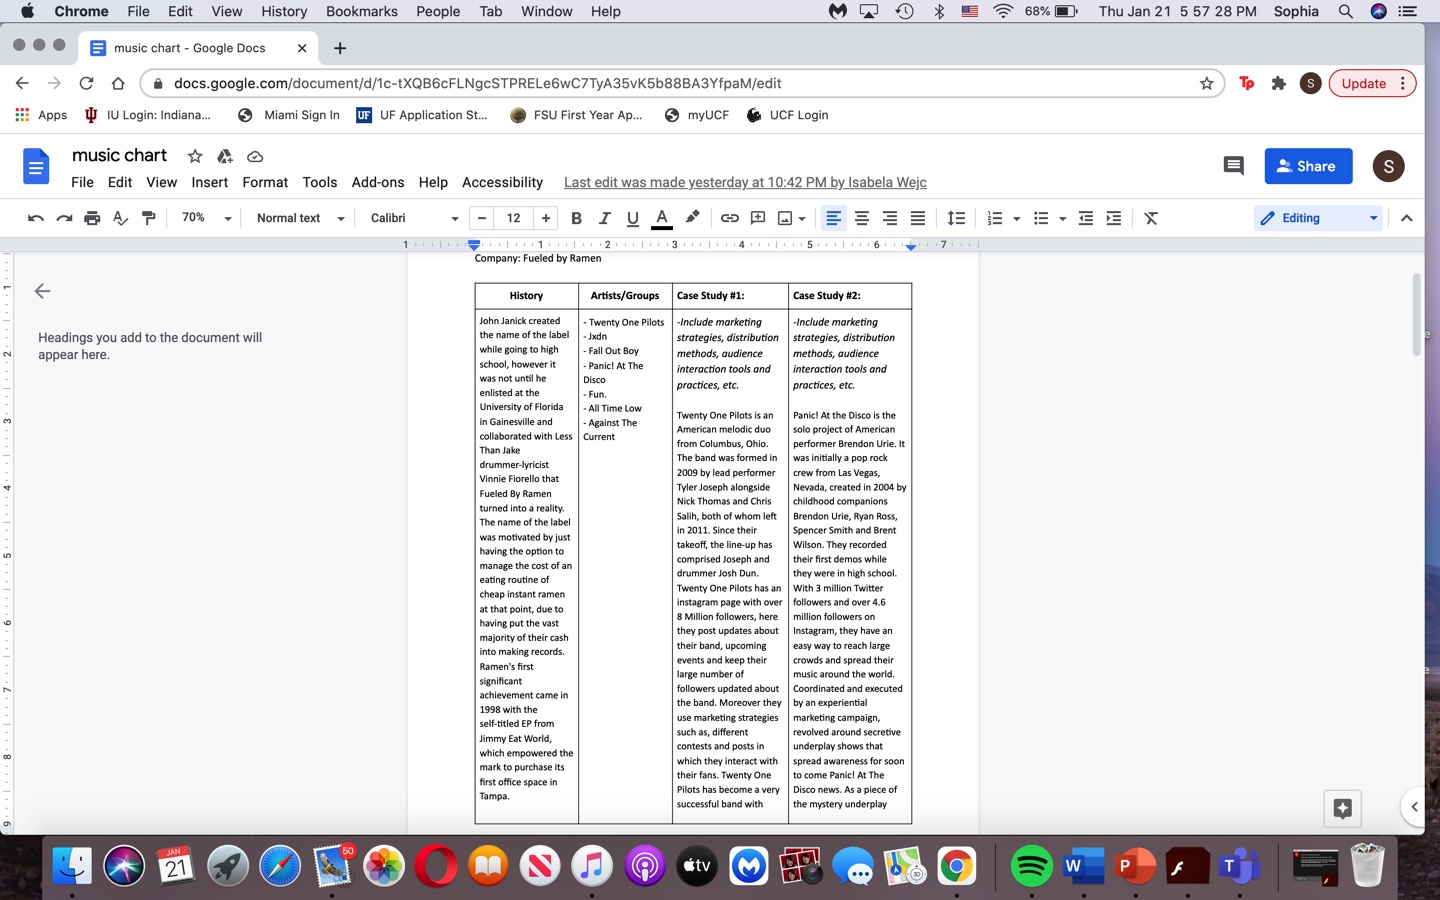This screenshot has height=900, width=1440.
Task: Open numbered list style dropdown arrow
Action: 1016,218
